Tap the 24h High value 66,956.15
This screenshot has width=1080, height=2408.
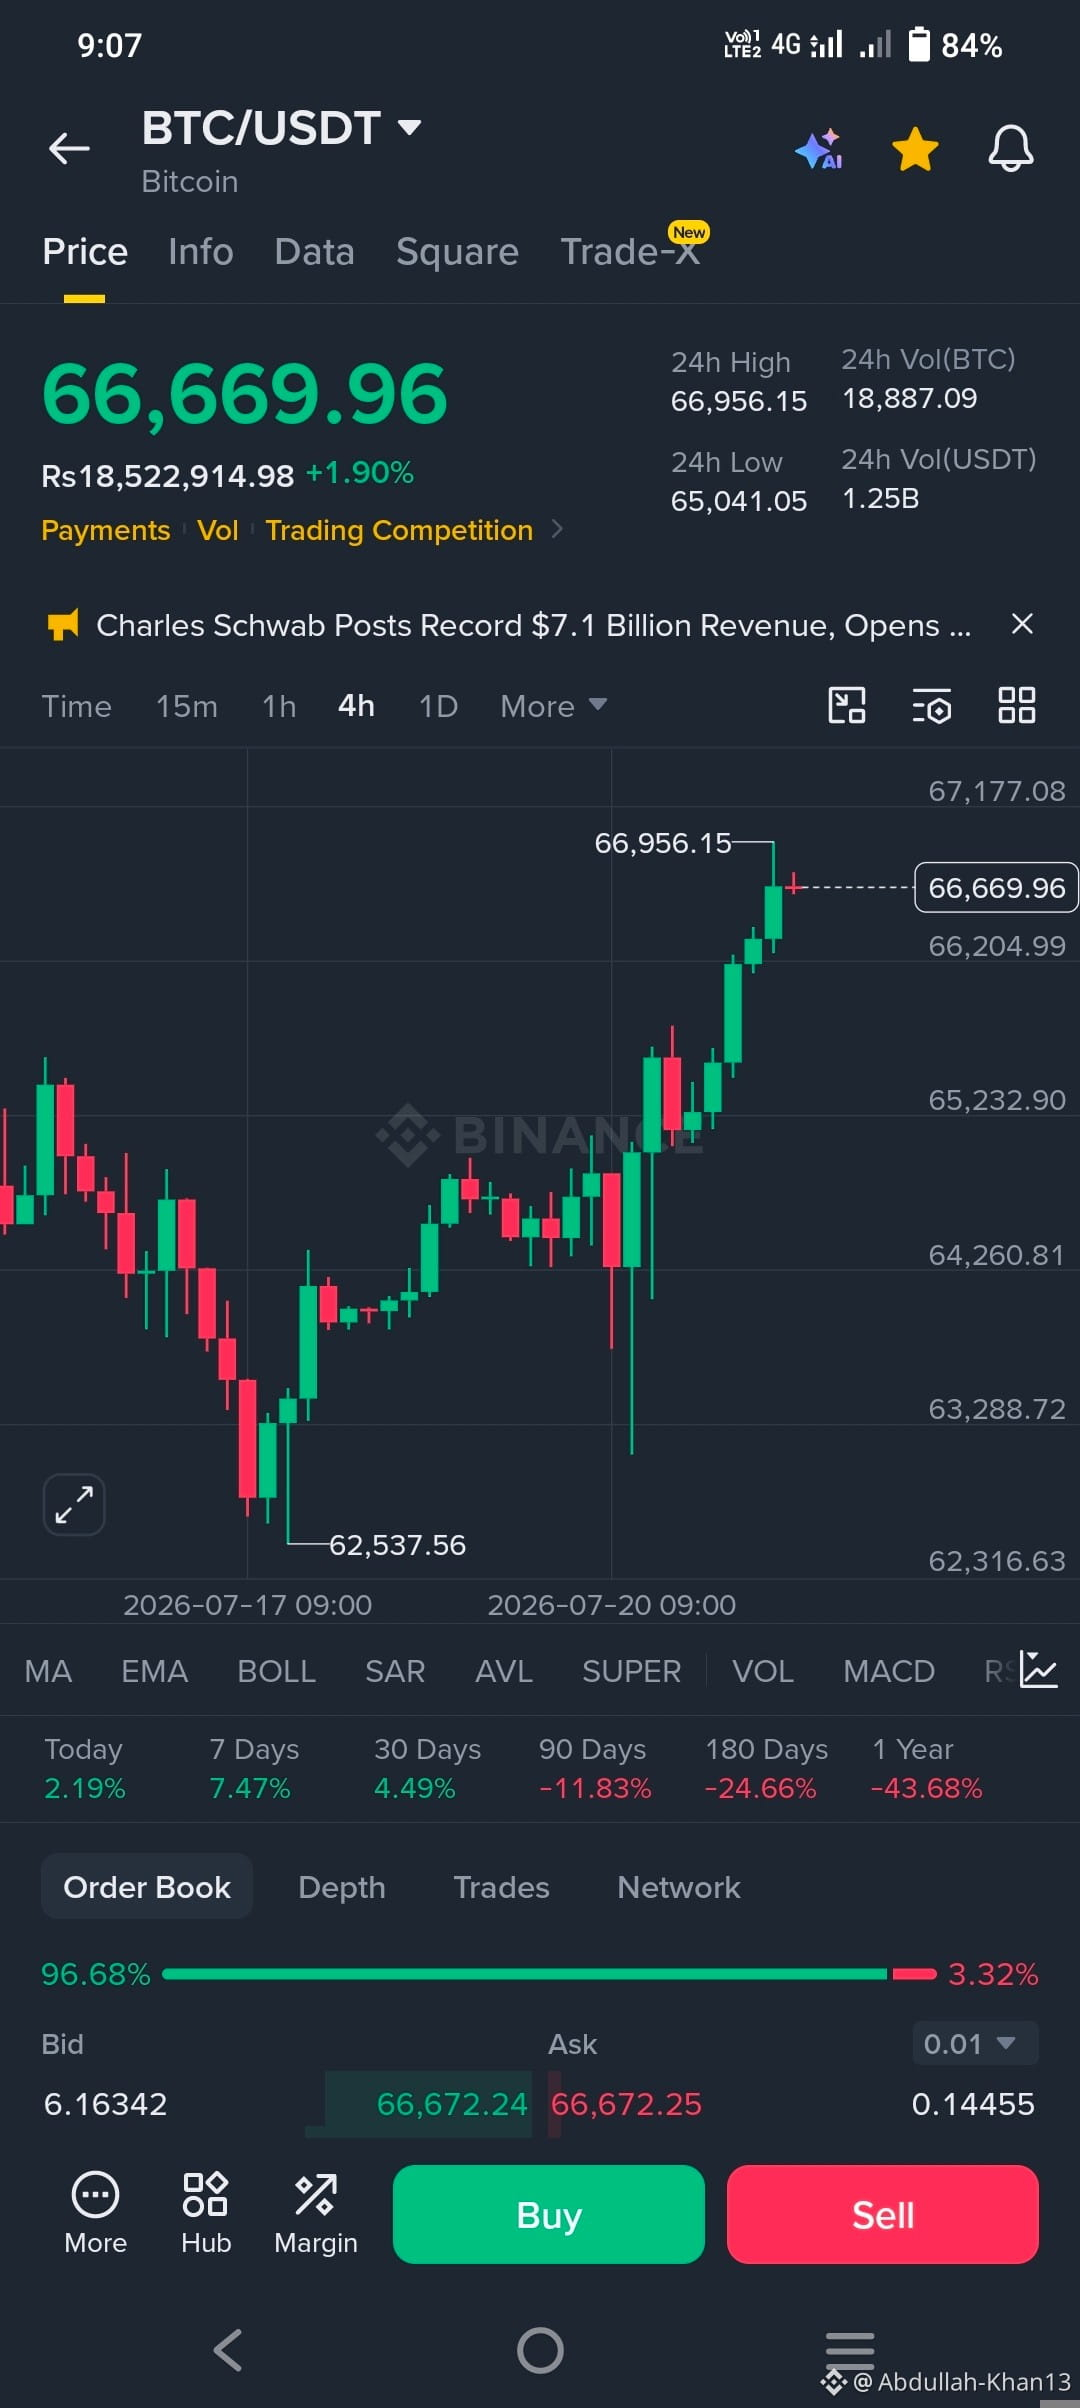(739, 401)
